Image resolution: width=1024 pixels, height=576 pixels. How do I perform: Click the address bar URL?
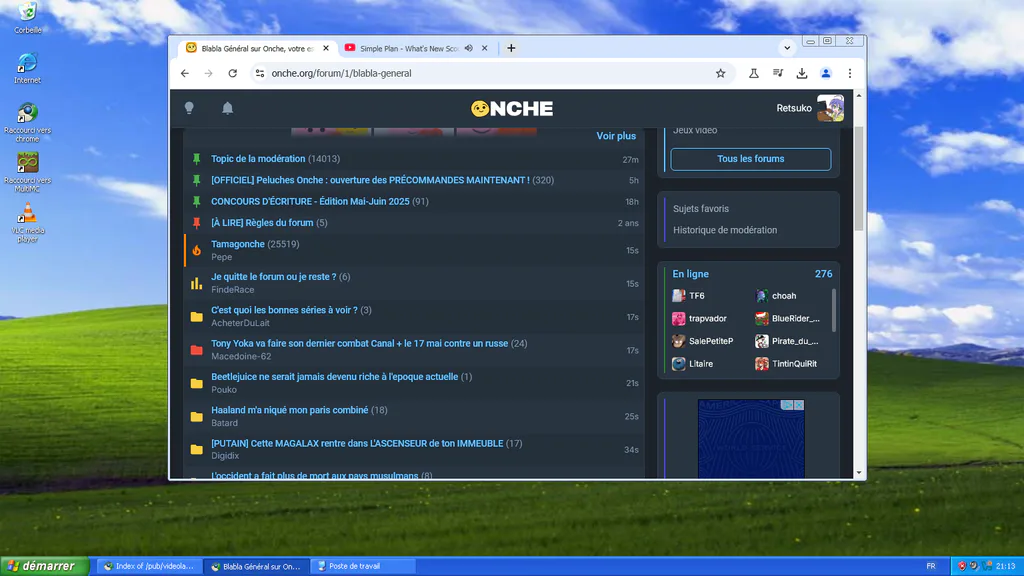[342, 73]
